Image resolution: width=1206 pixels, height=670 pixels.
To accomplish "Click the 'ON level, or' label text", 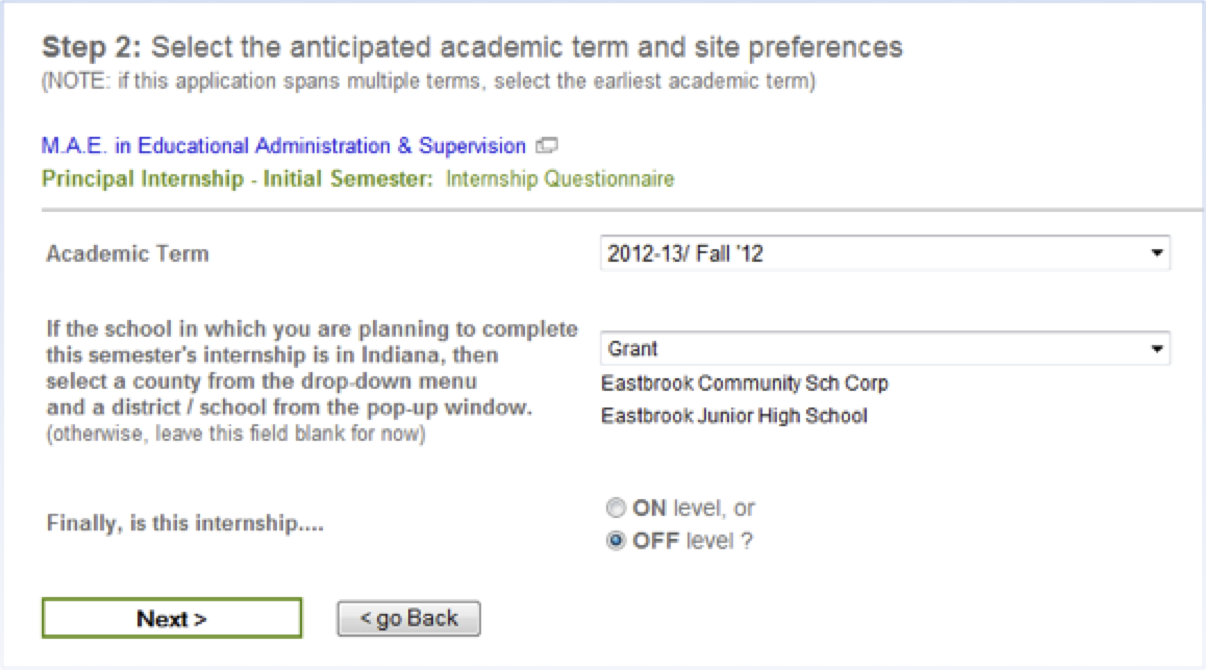I will [693, 508].
